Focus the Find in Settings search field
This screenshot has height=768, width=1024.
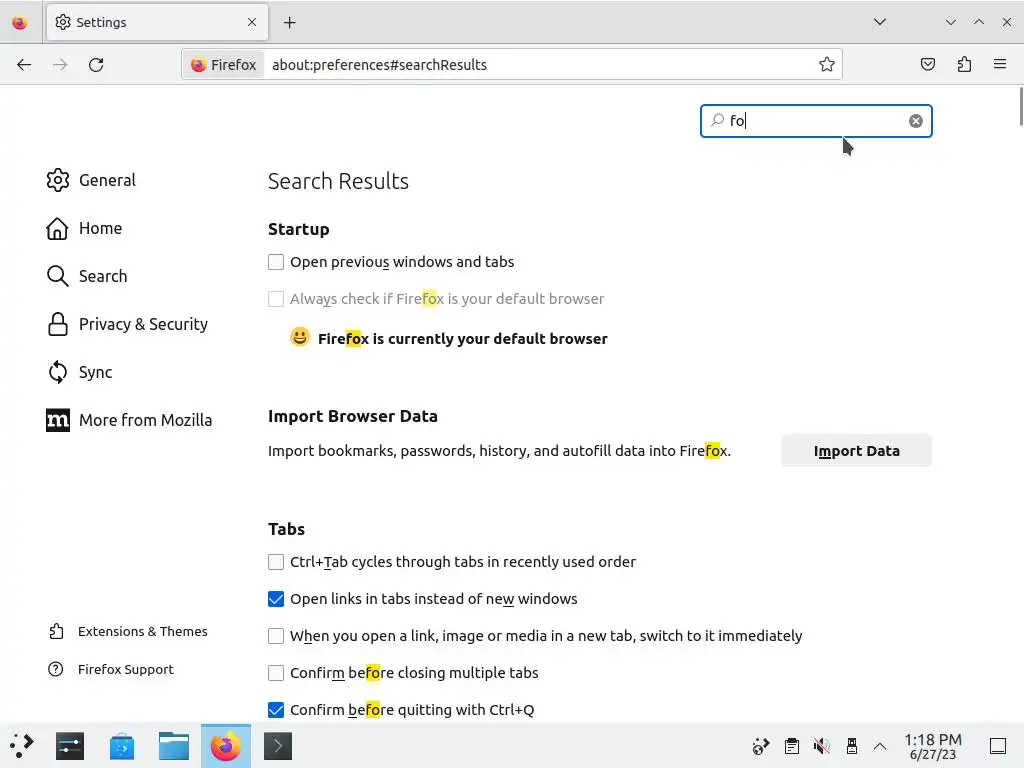816,121
